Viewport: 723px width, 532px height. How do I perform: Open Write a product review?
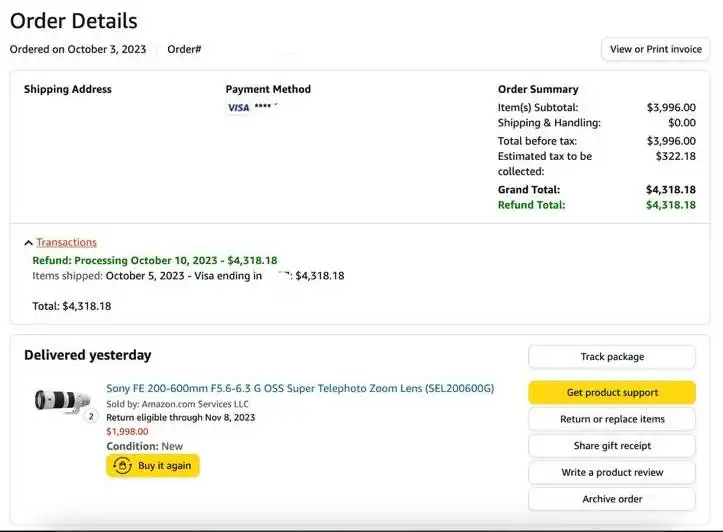coord(612,473)
